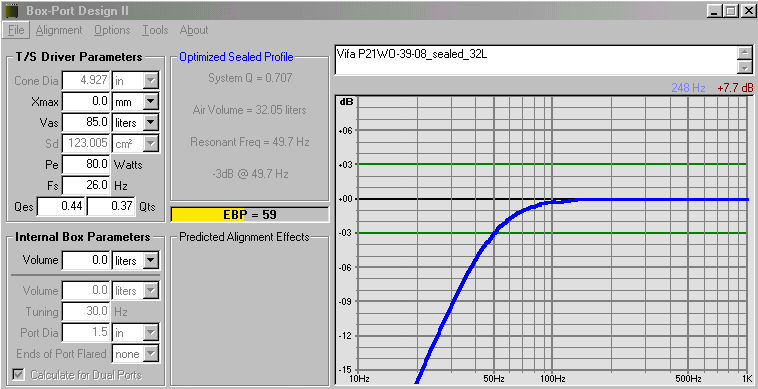Click the yellow EBP = 59 indicator bar

(249, 215)
